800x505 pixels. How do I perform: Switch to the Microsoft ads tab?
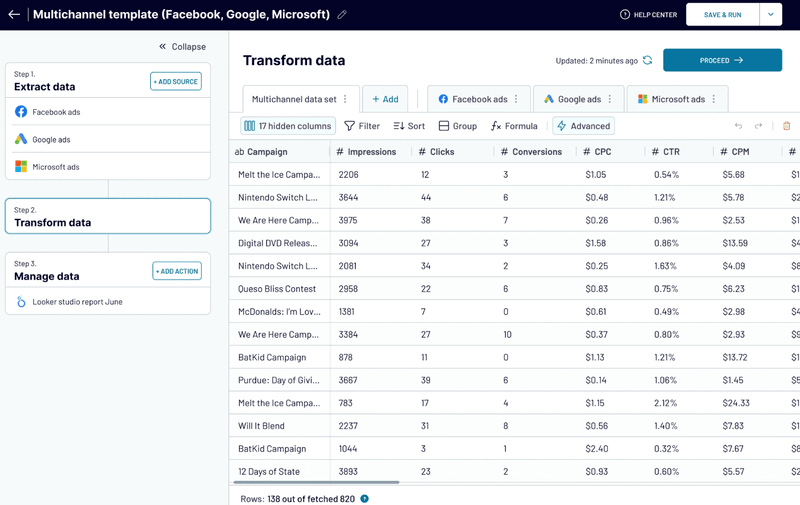click(670, 100)
